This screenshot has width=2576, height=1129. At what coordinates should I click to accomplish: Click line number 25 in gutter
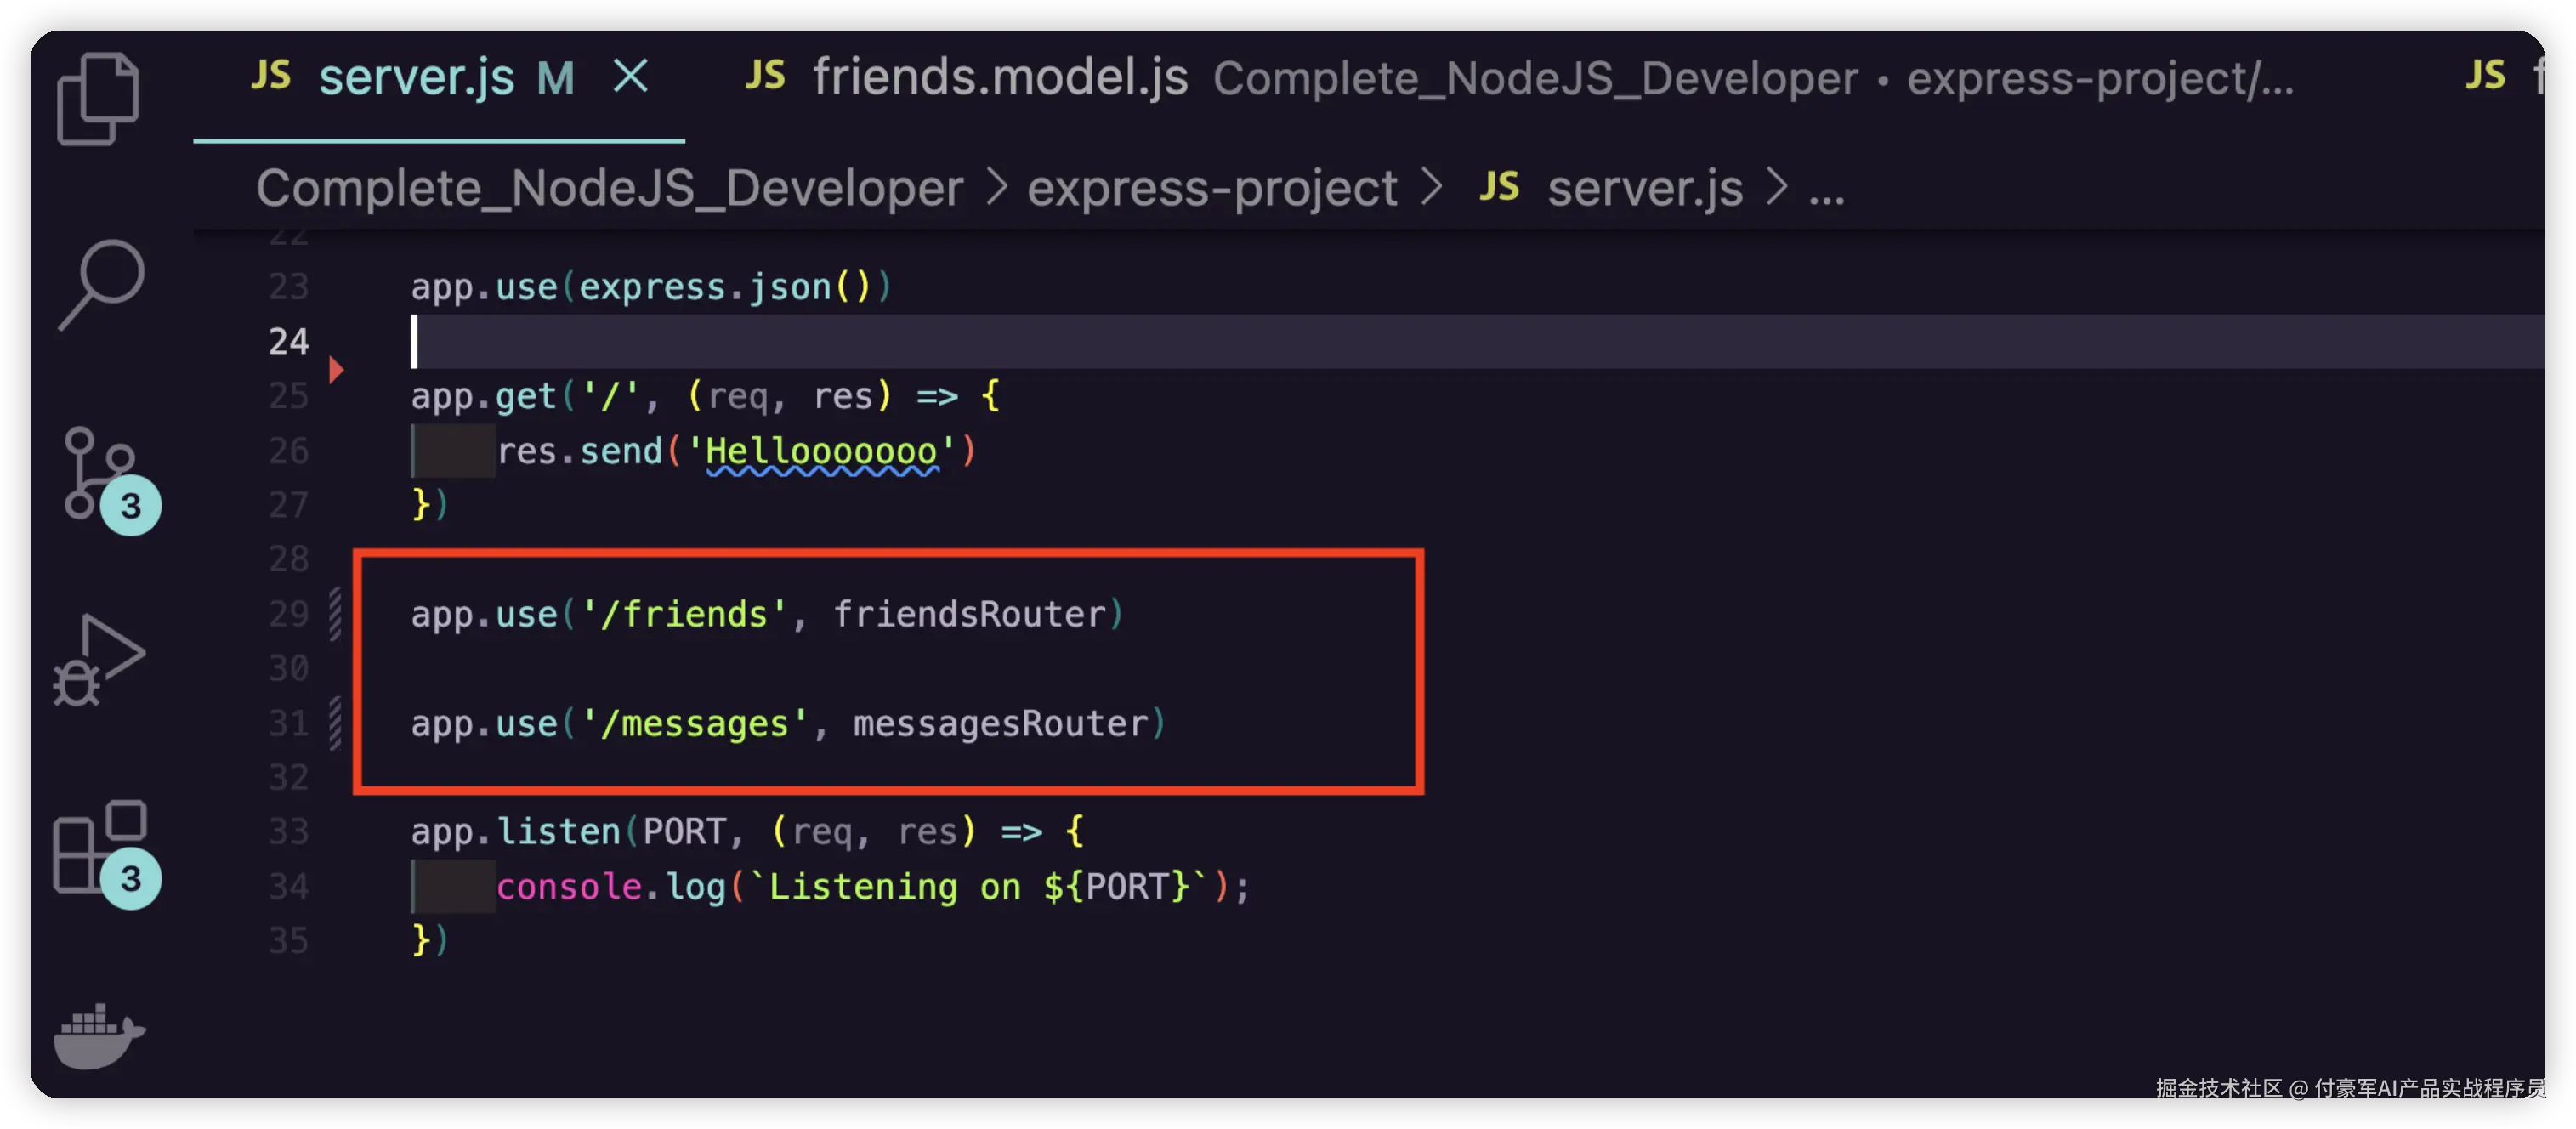[x=289, y=396]
